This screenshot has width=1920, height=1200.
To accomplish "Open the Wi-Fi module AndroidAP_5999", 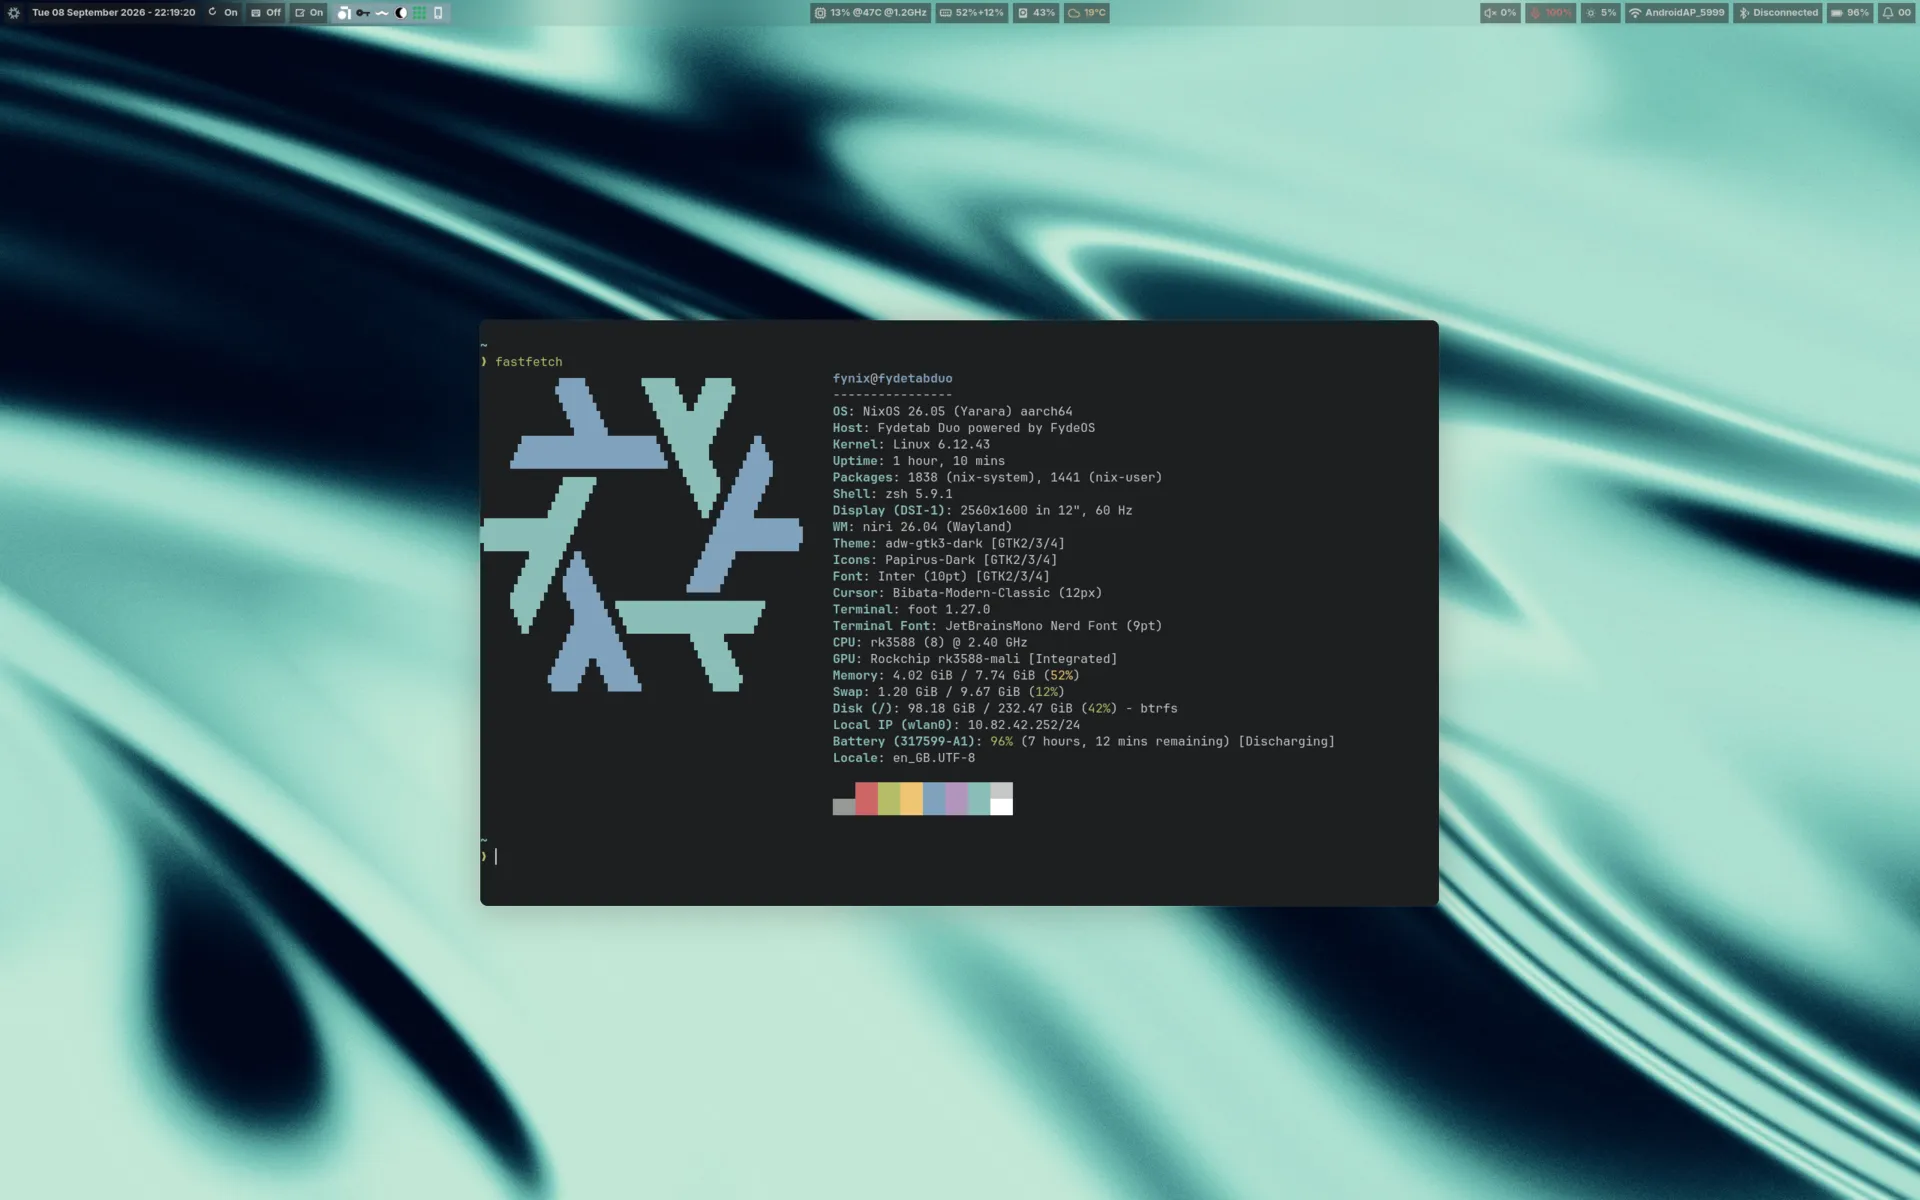I will (1677, 13).
